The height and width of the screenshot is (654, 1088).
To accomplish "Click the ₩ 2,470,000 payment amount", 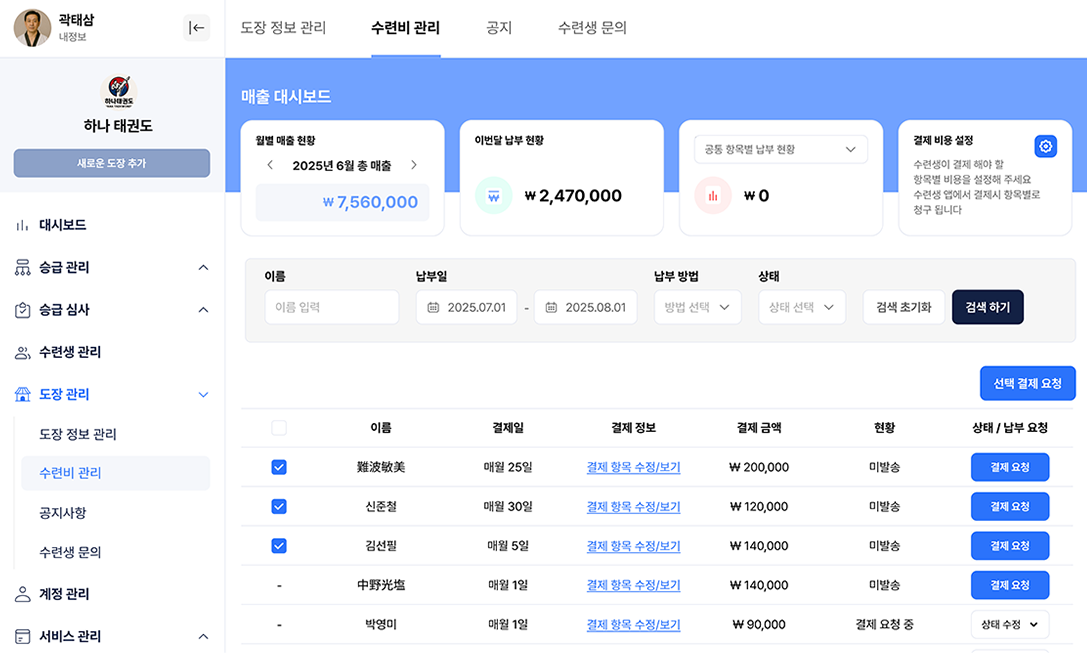I will [573, 196].
